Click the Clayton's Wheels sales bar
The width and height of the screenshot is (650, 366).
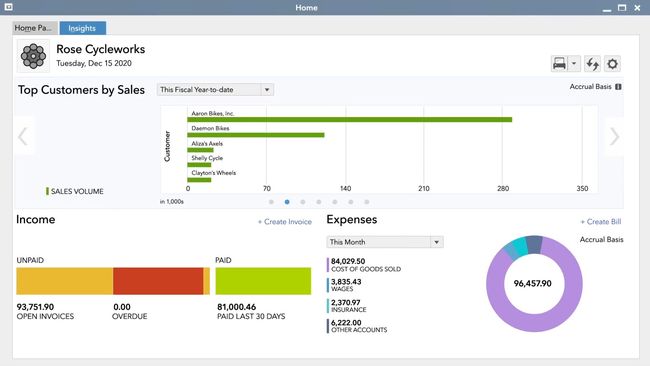click(199, 179)
